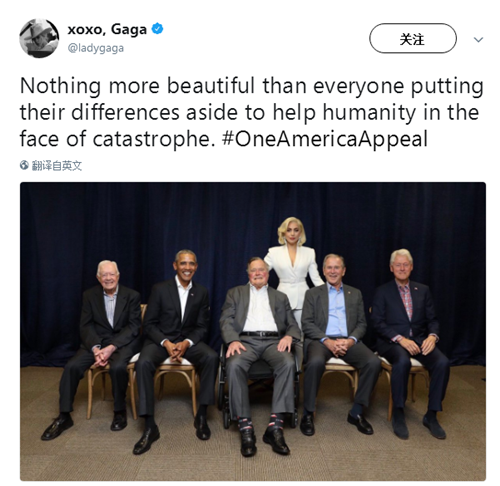Open the tweet options chevron
The width and height of the screenshot is (500, 486).
(478, 40)
